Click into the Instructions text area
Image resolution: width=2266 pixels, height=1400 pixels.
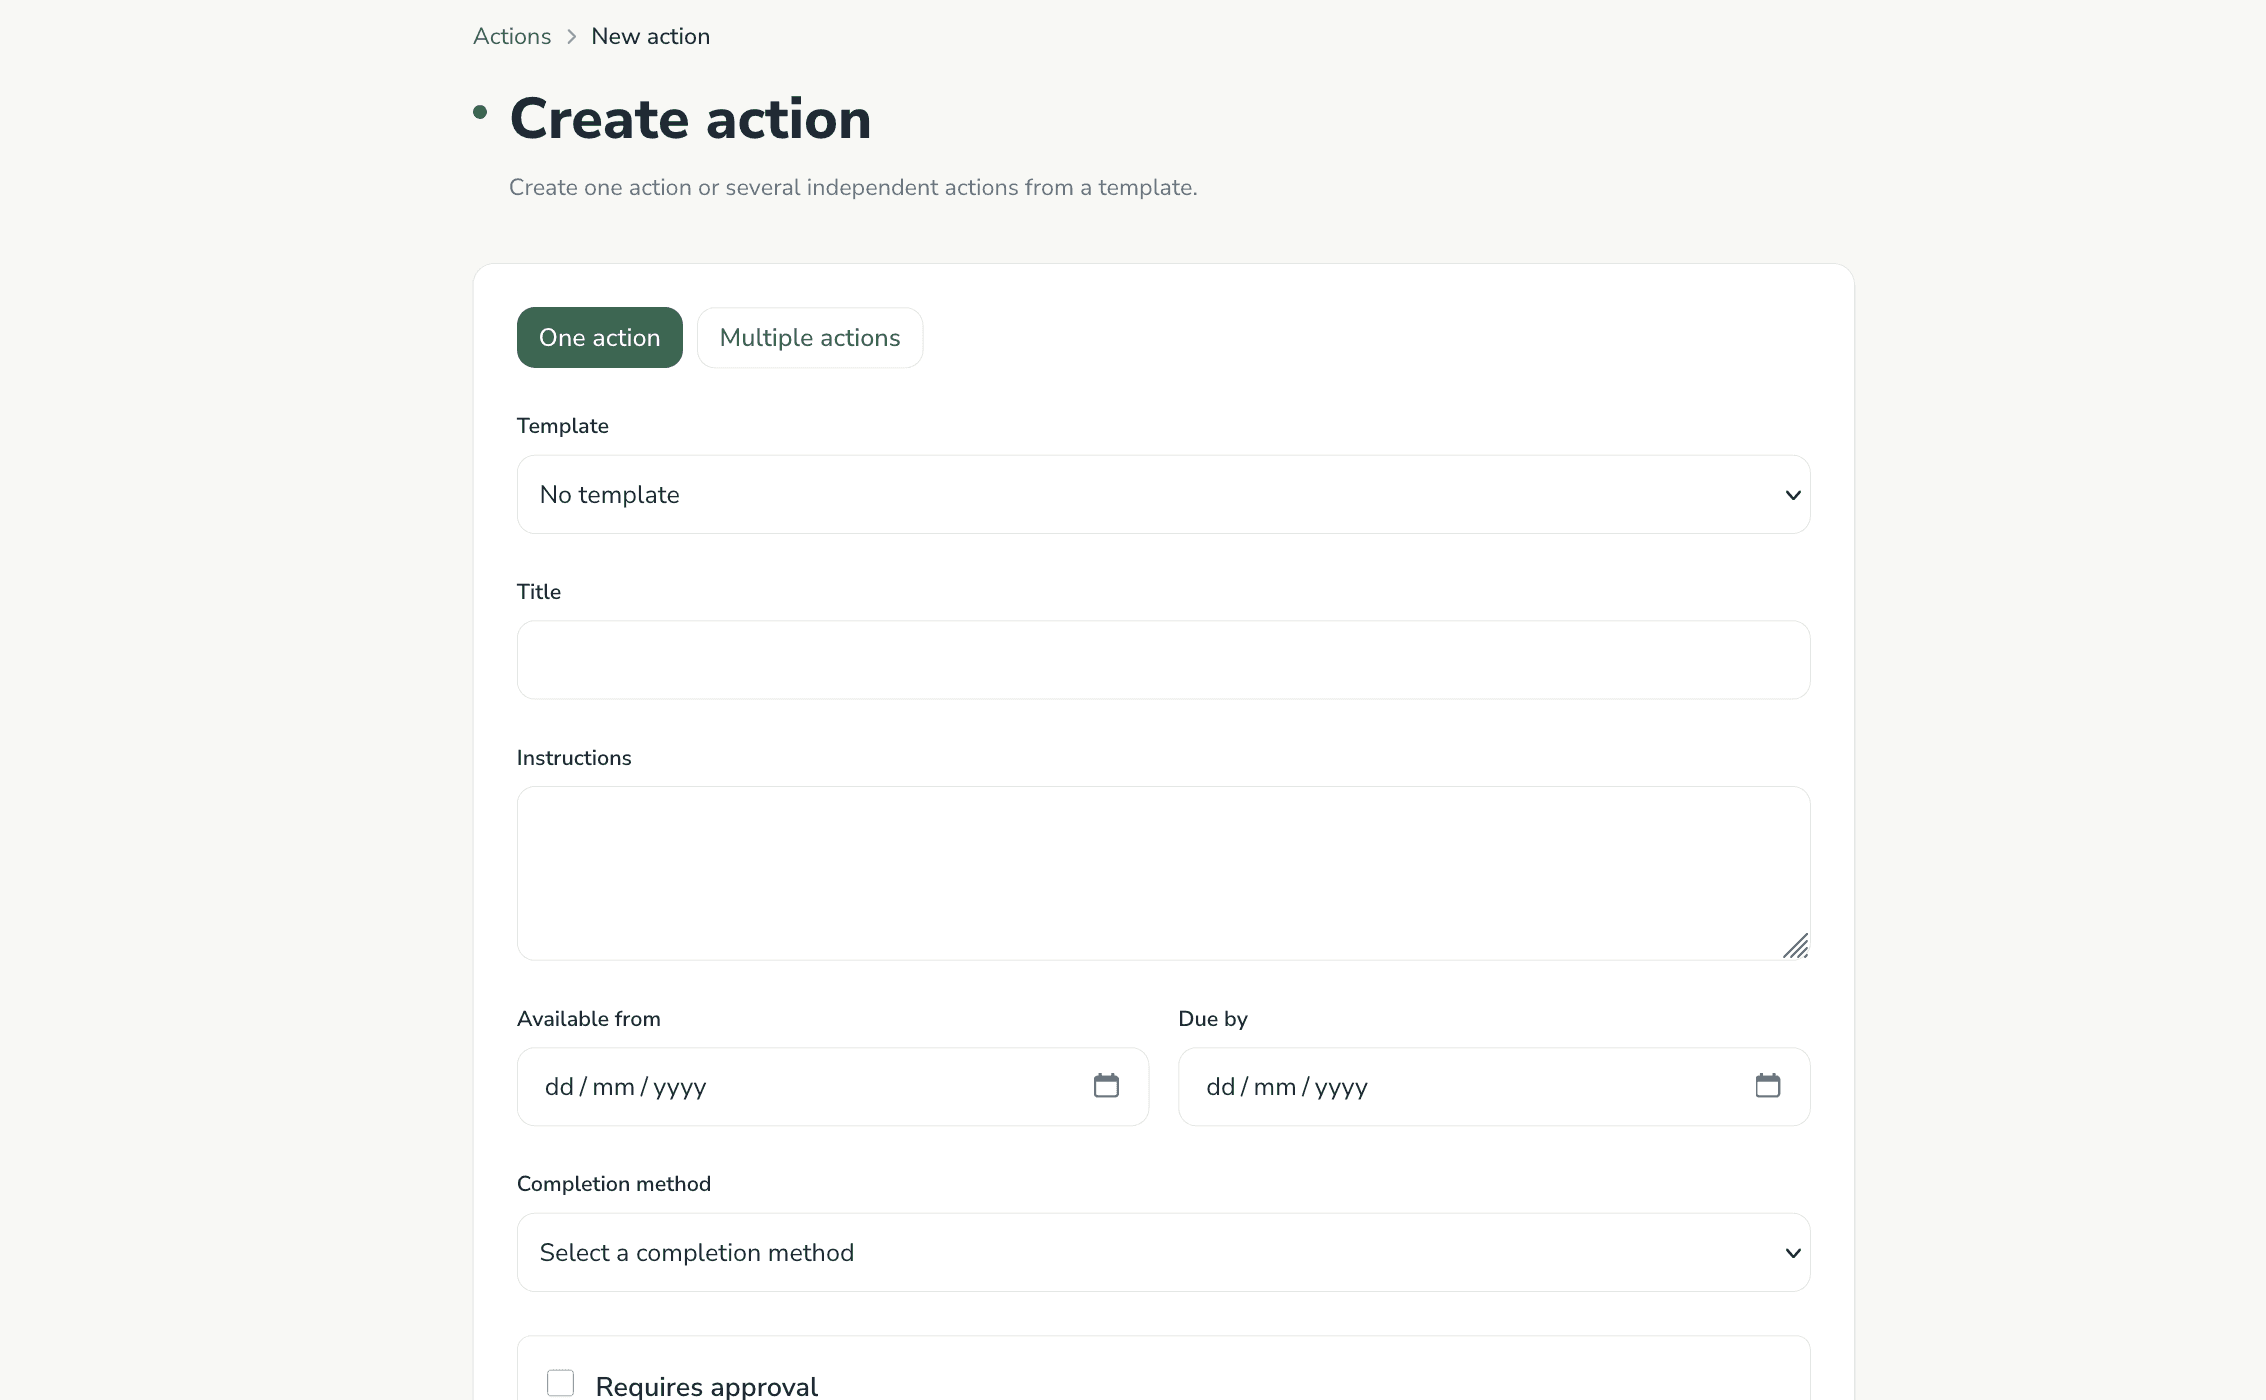coord(1163,874)
